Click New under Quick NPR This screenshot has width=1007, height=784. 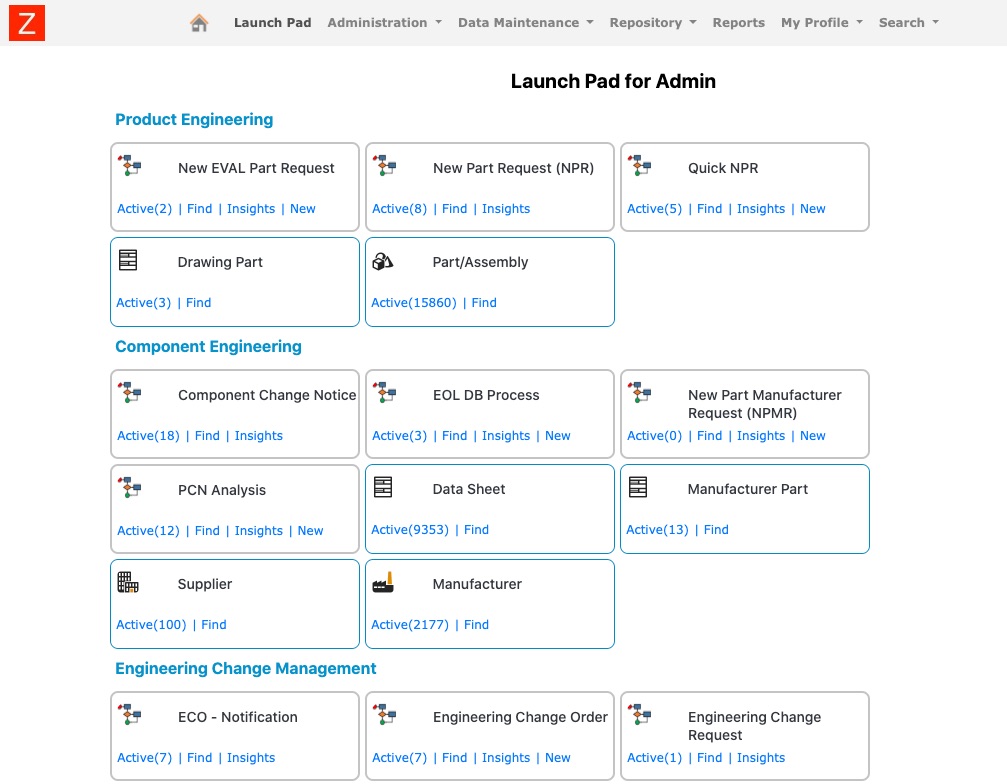pos(812,209)
